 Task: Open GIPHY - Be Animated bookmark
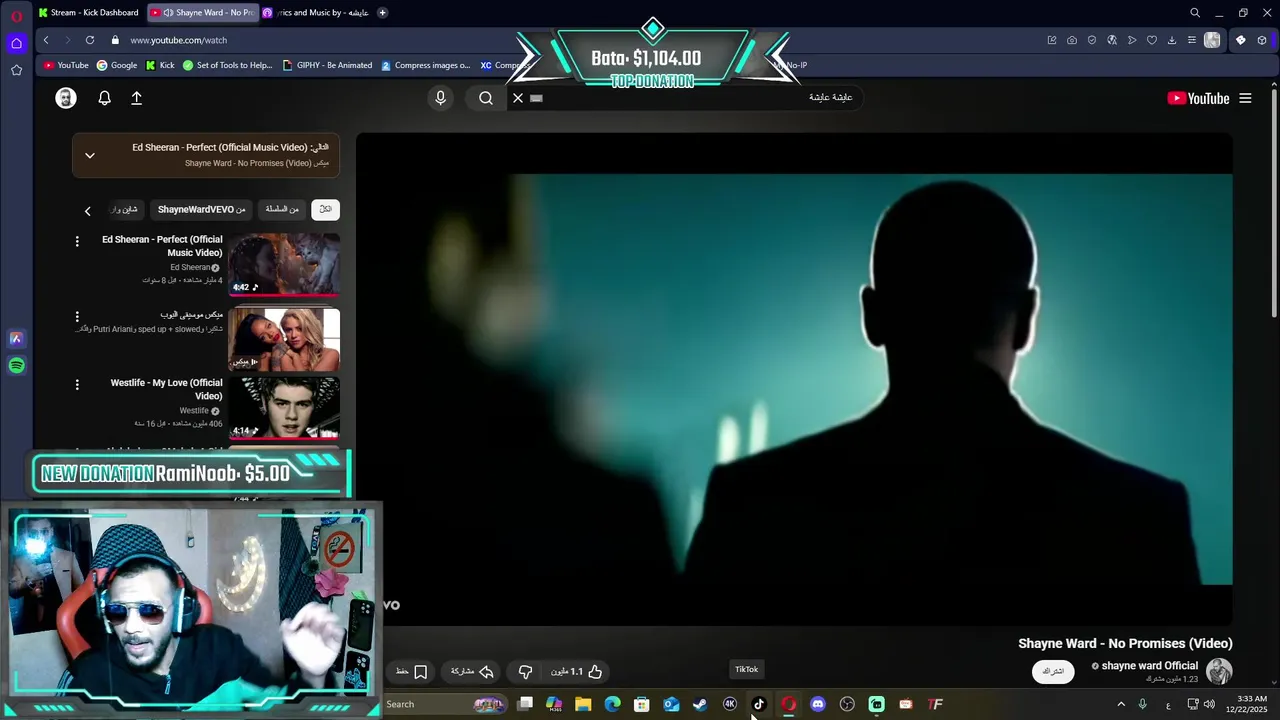pyautogui.click(x=327, y=65)
